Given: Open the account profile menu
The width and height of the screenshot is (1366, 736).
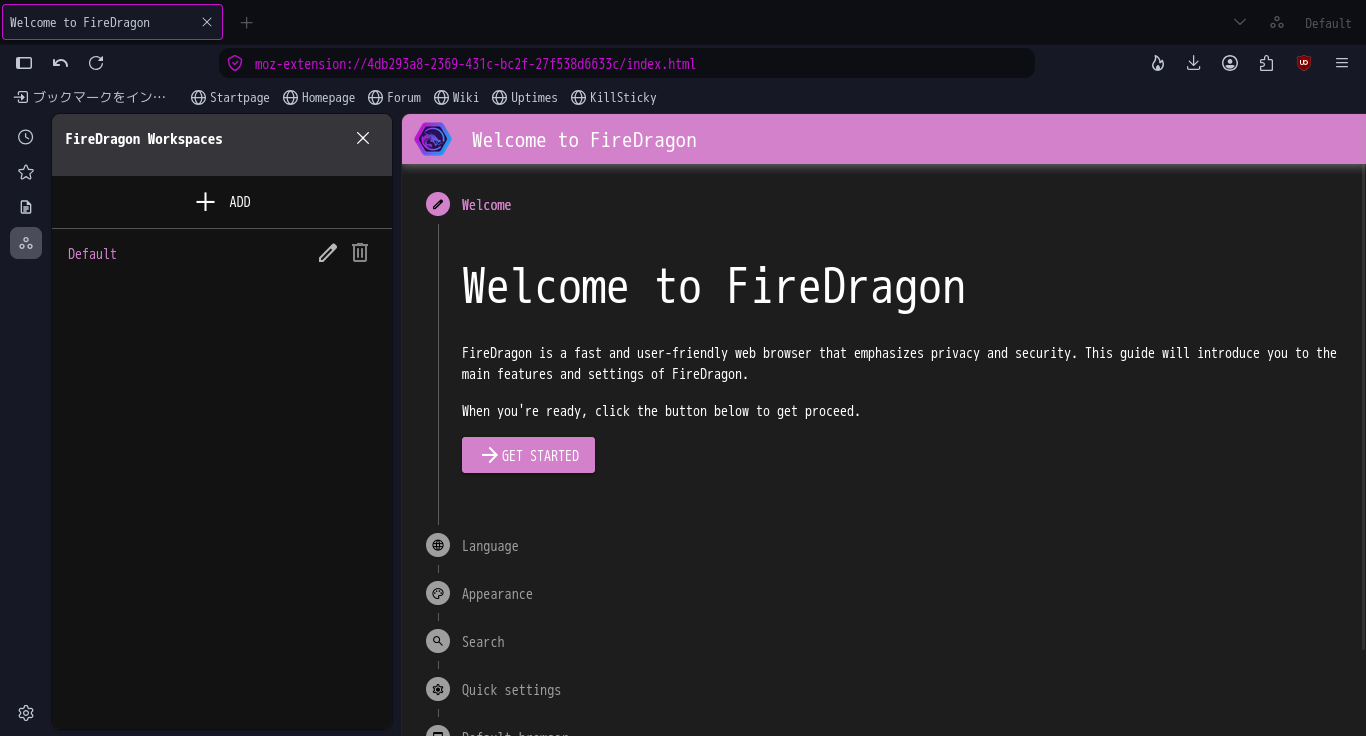Looking at the screenshot, I should (1230, 63).
